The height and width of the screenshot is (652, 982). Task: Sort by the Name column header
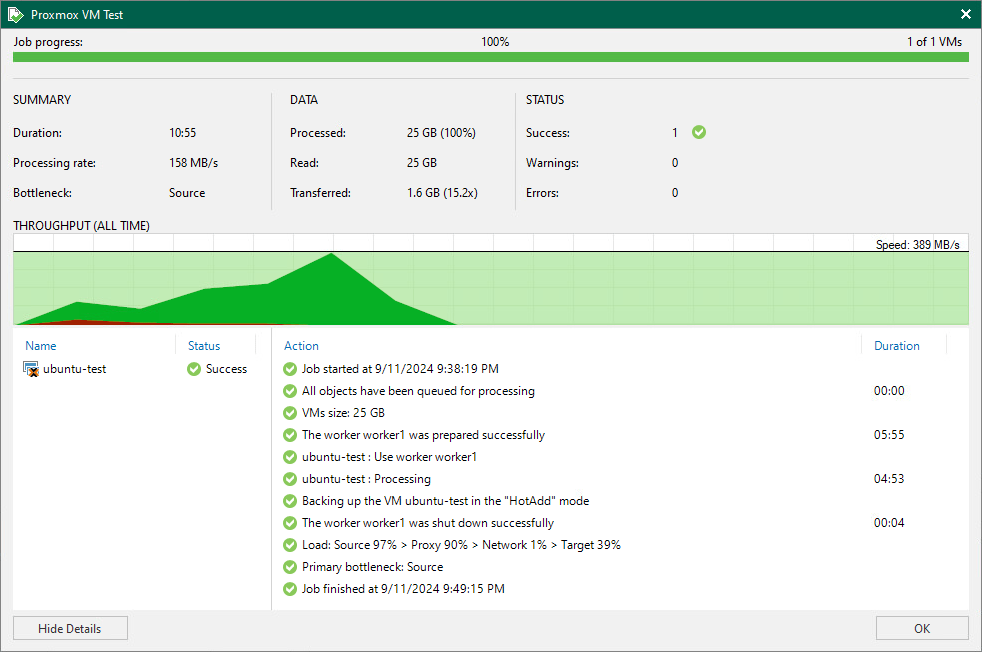click(41, 346)
